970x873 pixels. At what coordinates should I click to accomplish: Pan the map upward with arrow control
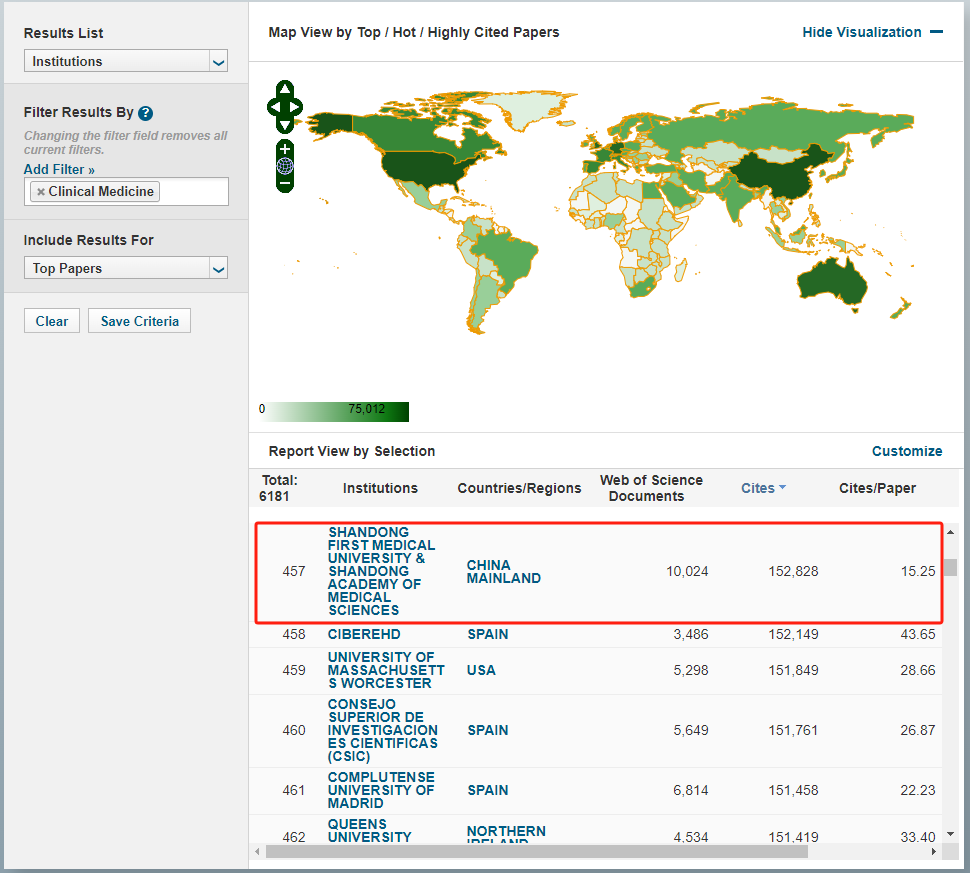coord(285,88)
